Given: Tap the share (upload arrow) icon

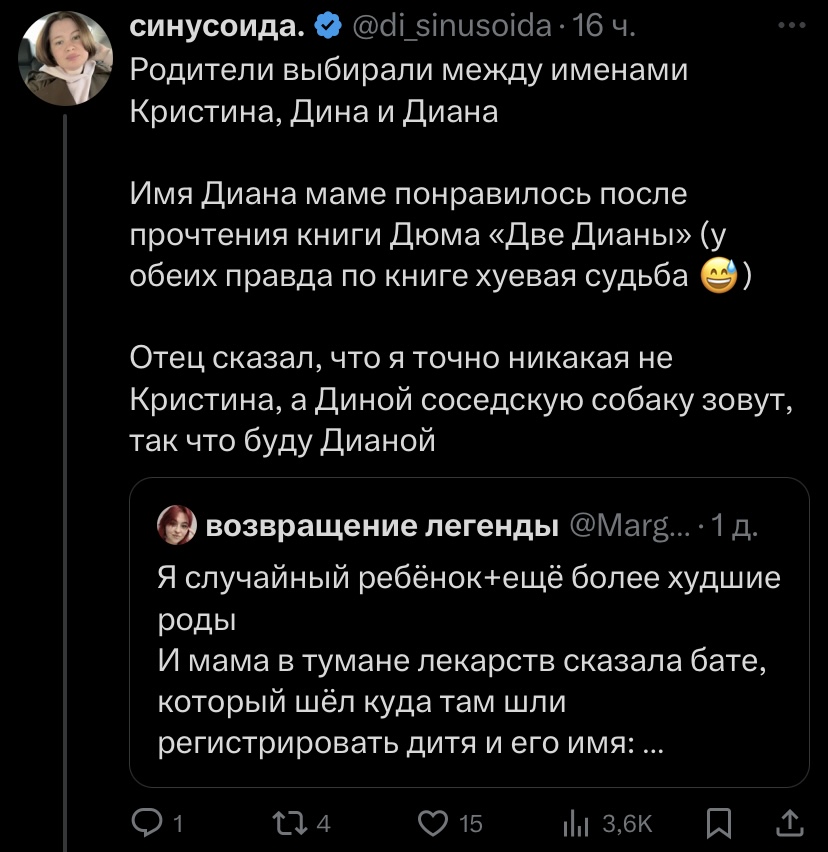Looking at the screenshot, I should [788, 822].
